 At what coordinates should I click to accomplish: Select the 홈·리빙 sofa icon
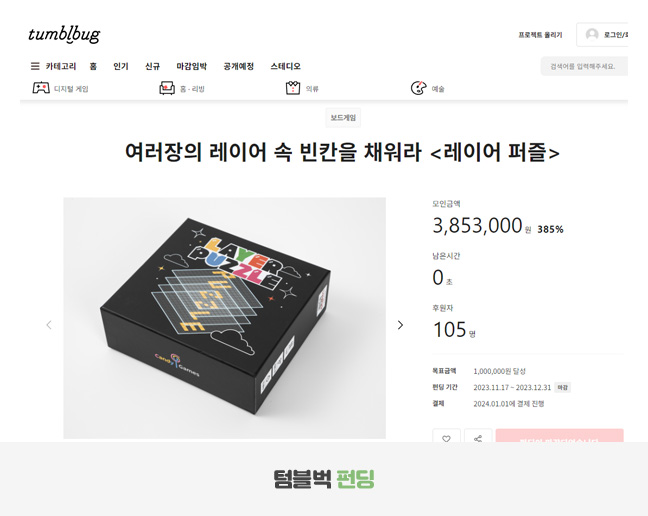(x=167, y=88)
